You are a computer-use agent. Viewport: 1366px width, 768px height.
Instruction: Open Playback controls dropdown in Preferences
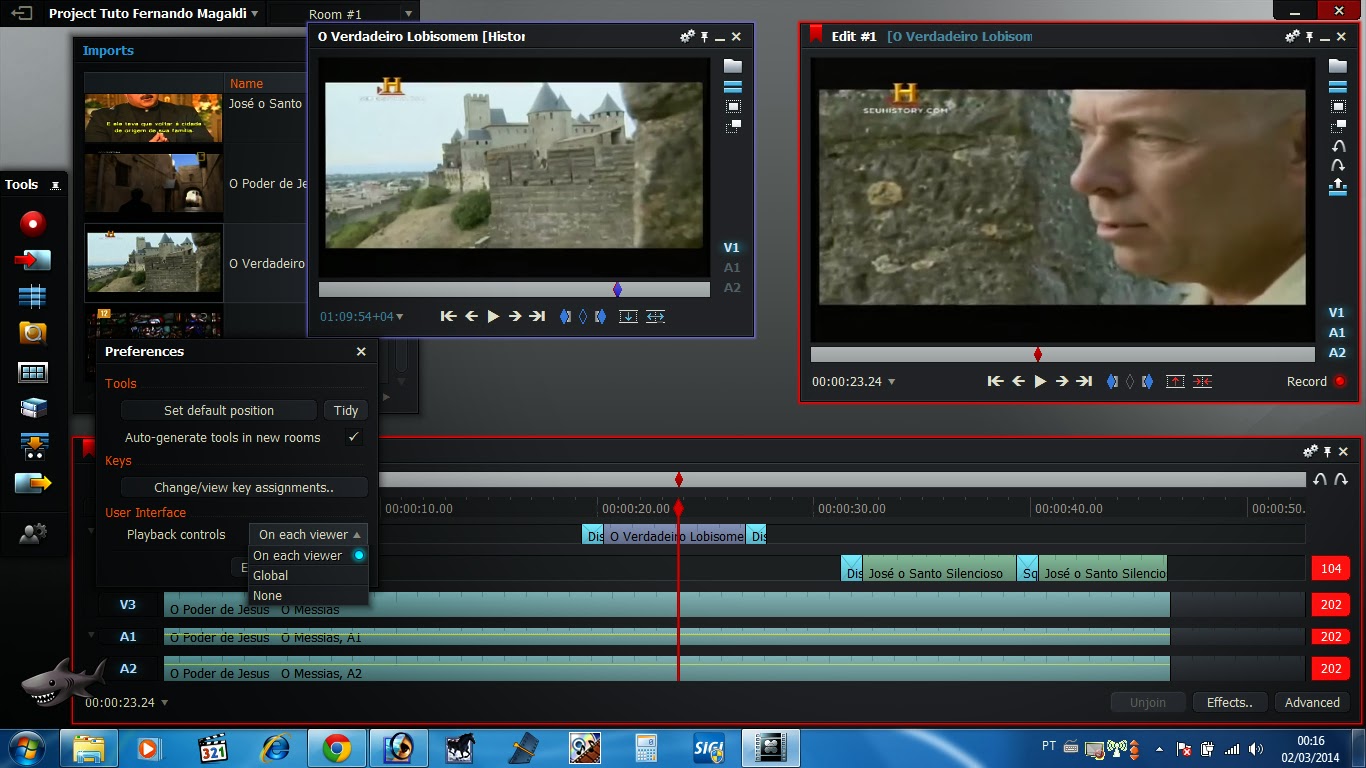tap(308, 534)
